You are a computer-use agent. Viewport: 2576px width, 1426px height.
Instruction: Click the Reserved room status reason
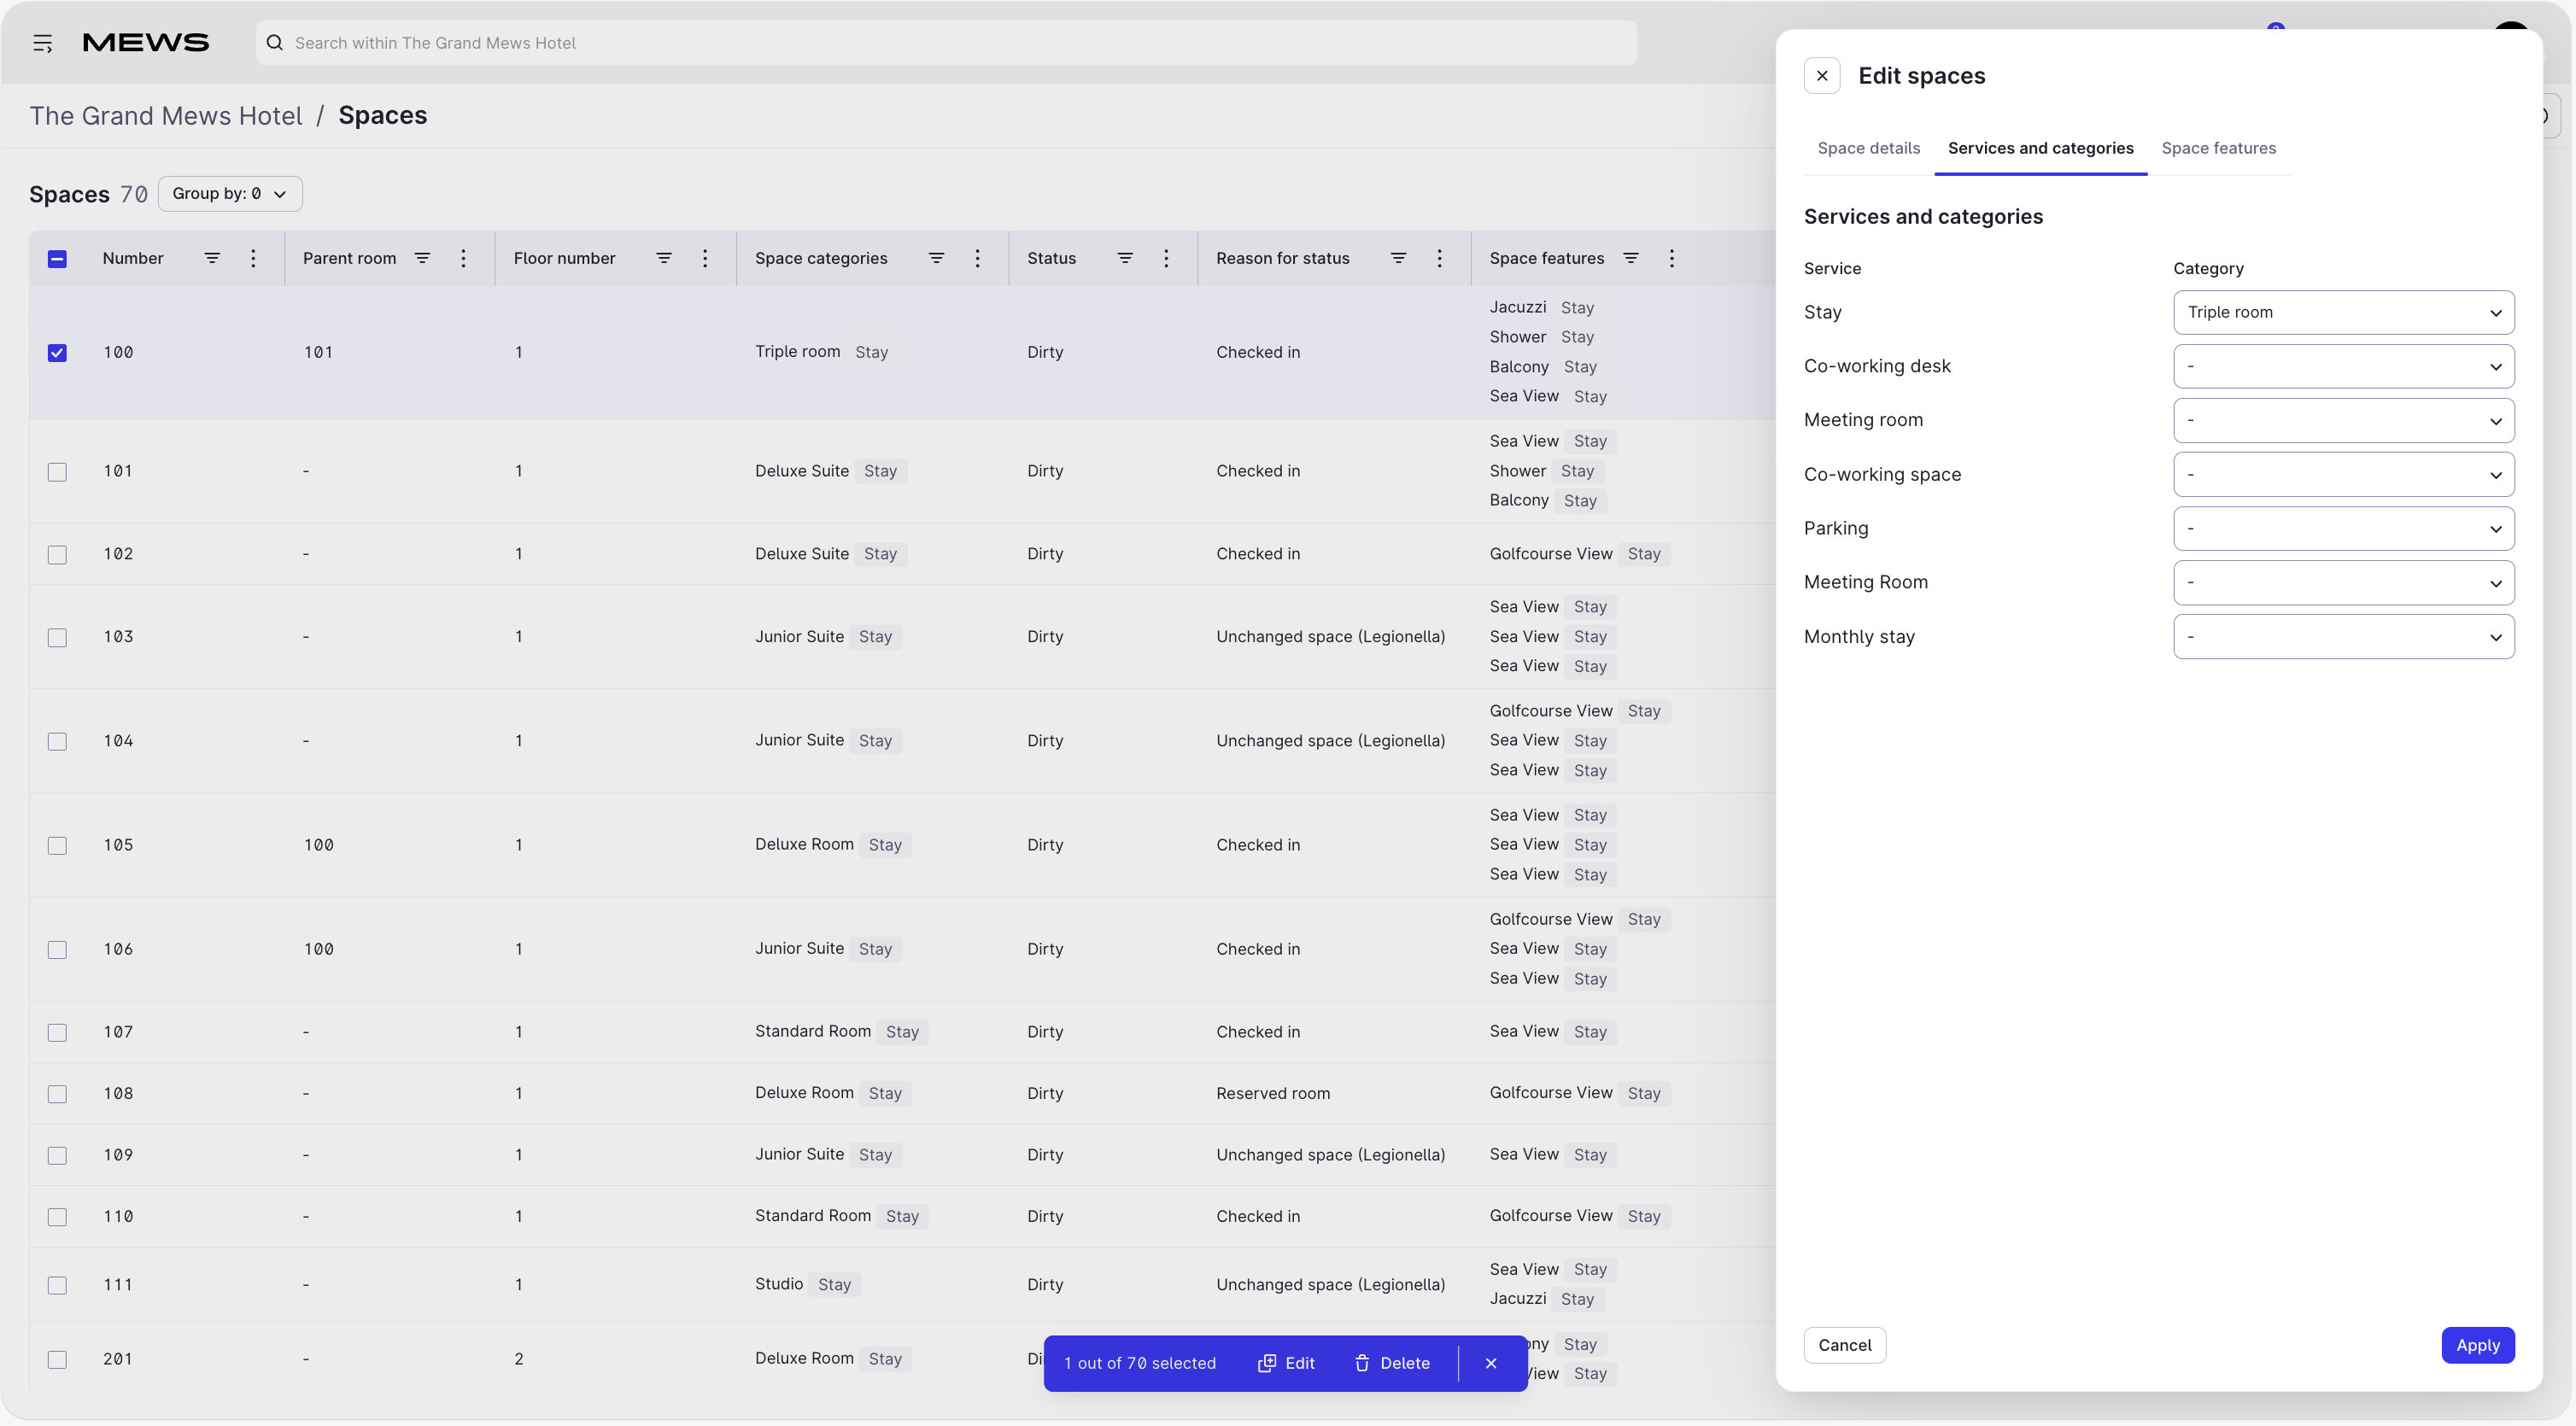[x=1273, y=1093]
